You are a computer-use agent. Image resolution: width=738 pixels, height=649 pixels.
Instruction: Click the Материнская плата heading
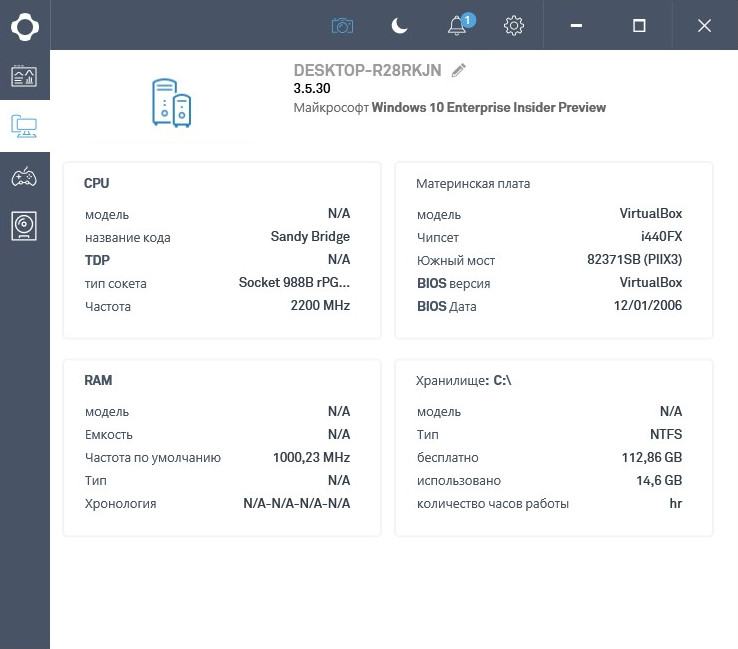click(473, 184)
